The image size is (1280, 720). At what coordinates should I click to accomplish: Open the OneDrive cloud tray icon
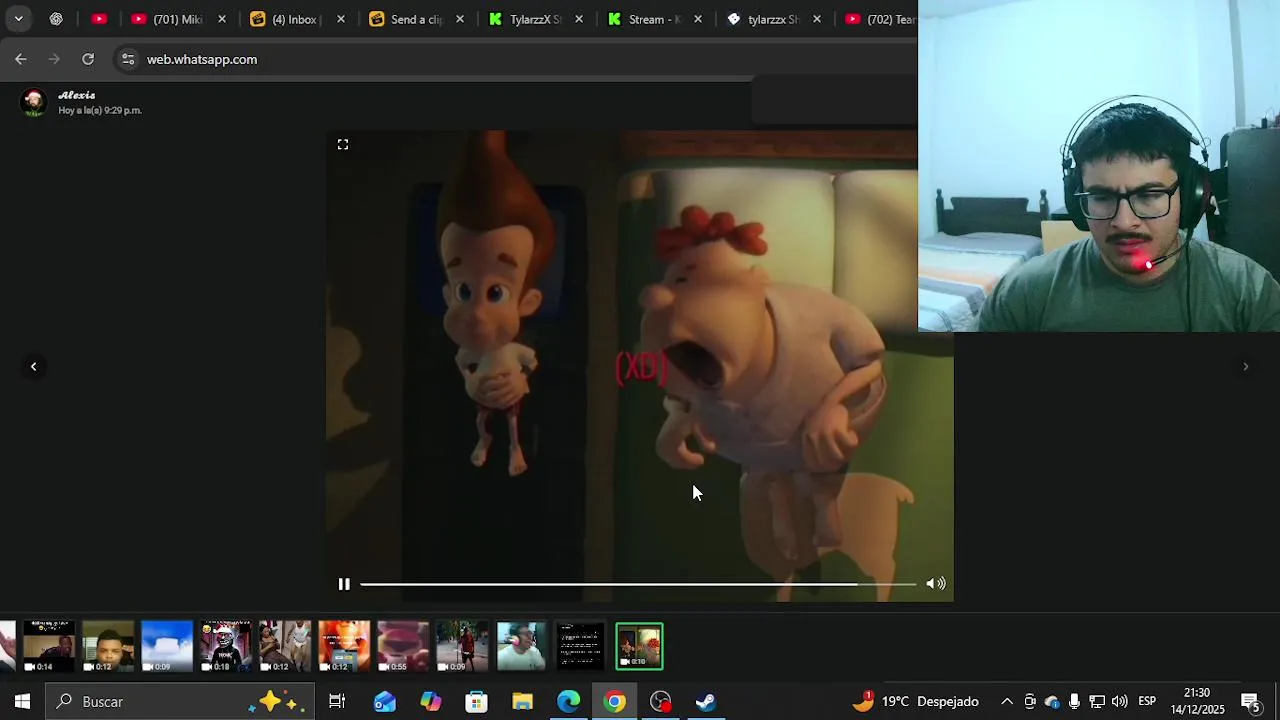pos(1052,702)
